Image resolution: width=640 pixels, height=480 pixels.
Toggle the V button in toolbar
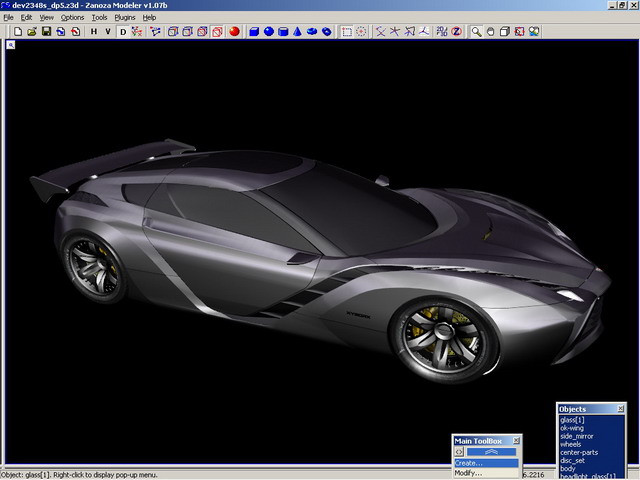point(108,31)
